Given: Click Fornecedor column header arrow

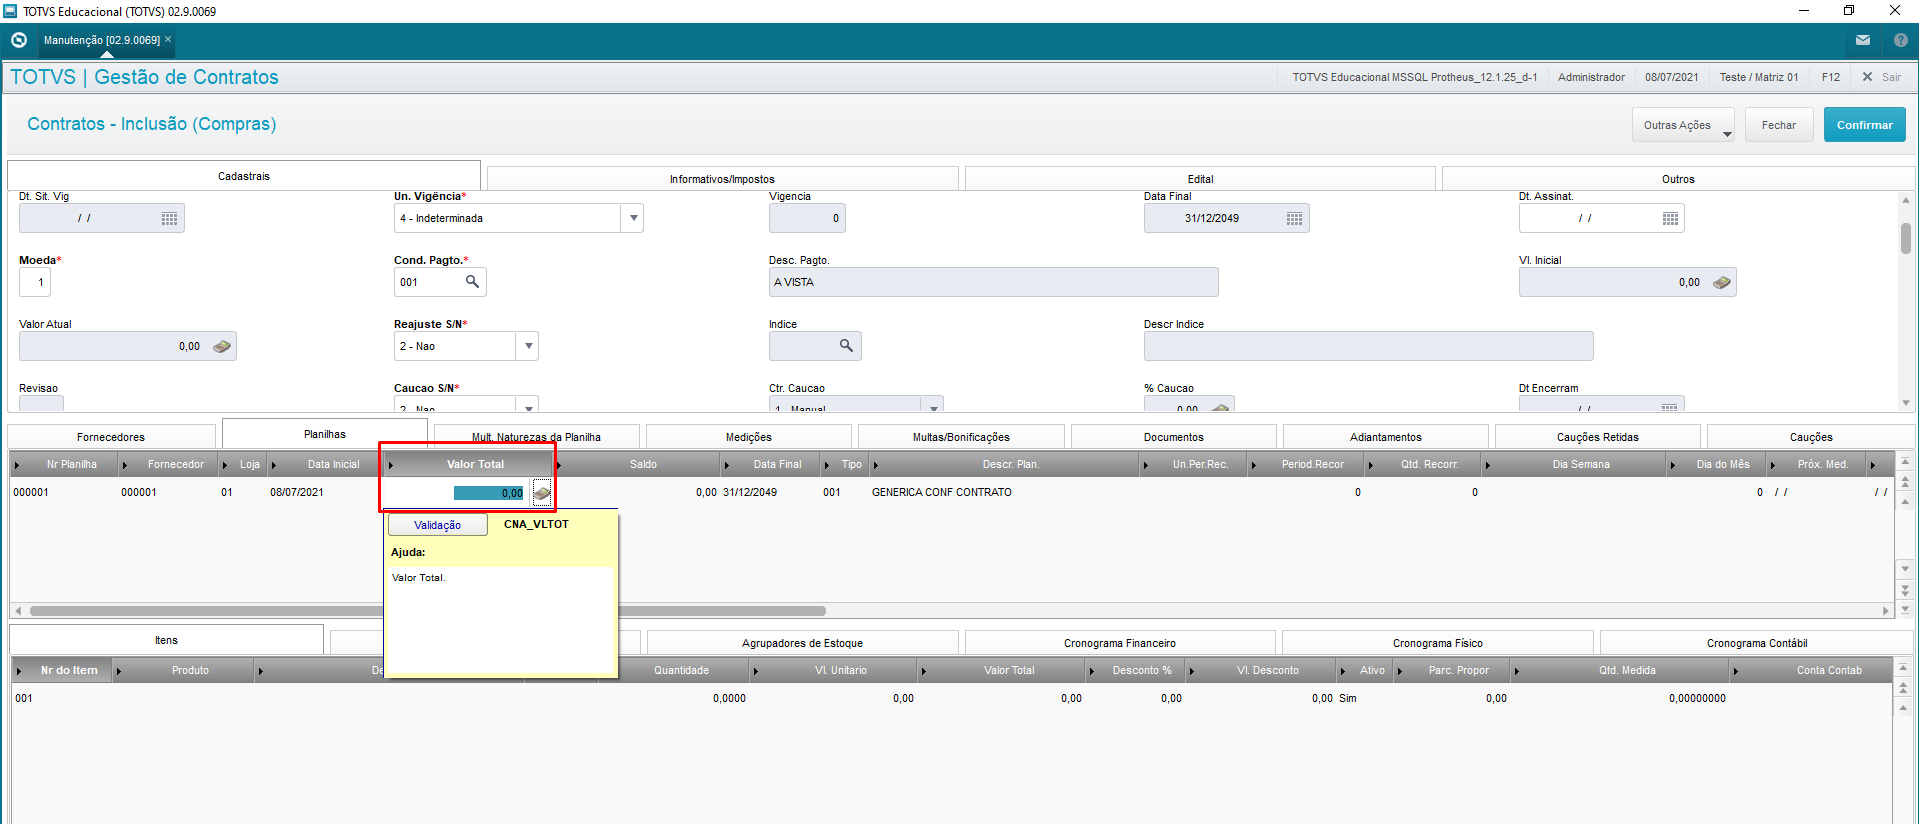Looking at the screenshot, I should click(125, 464).
